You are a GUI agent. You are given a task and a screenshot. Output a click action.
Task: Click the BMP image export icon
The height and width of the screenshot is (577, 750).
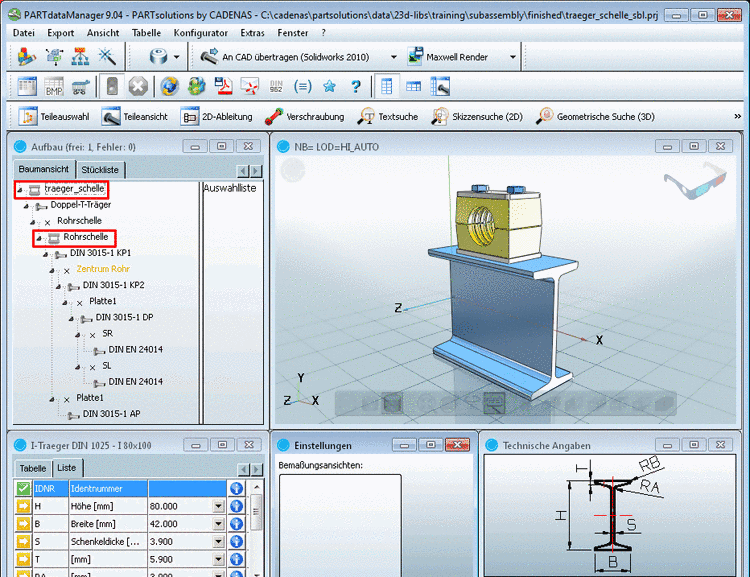coord(53,87)
